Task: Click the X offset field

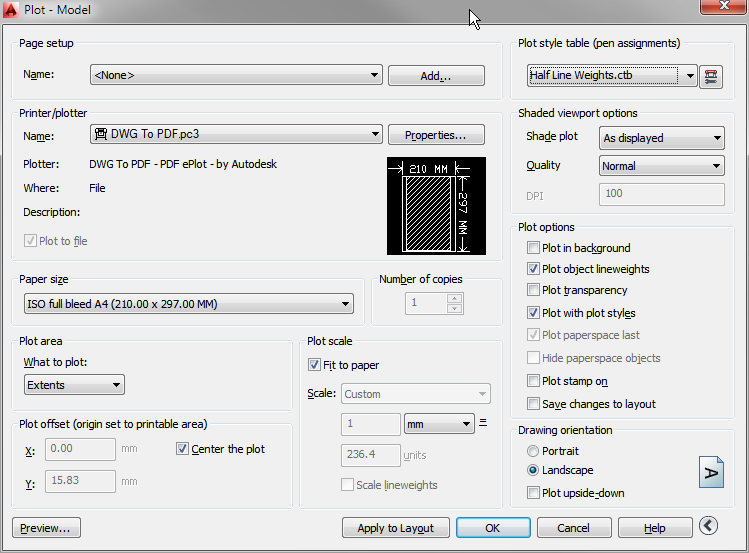Action: [80, 449]
